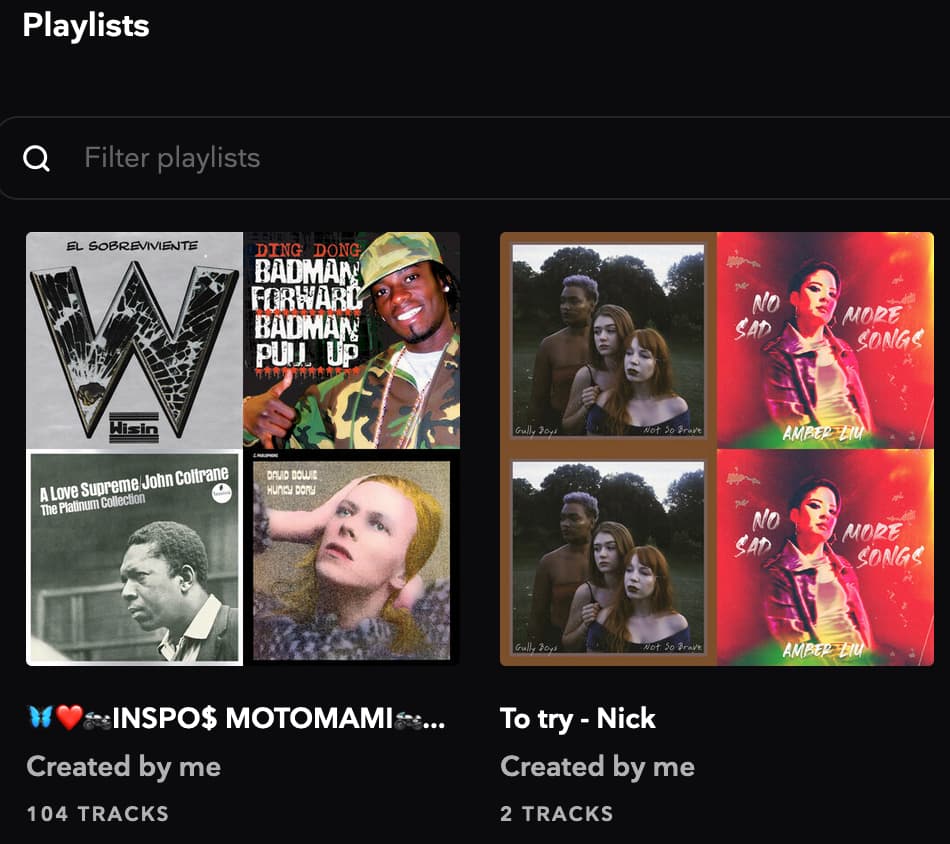This screenshot has width=950, height=844.
Task: Select the top Amber Liu No More Sad Songs cover
Action: click(825, 340)
